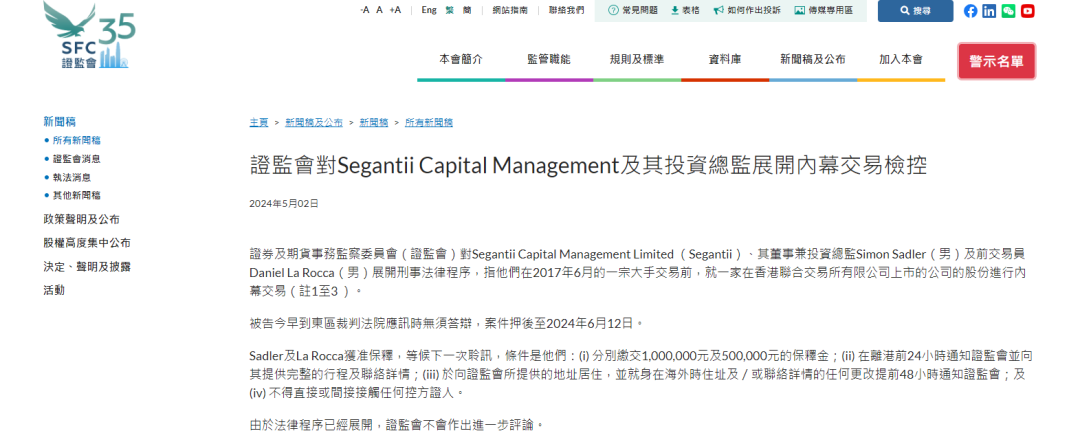Click the red 警示名單 button

click(997, 61)
